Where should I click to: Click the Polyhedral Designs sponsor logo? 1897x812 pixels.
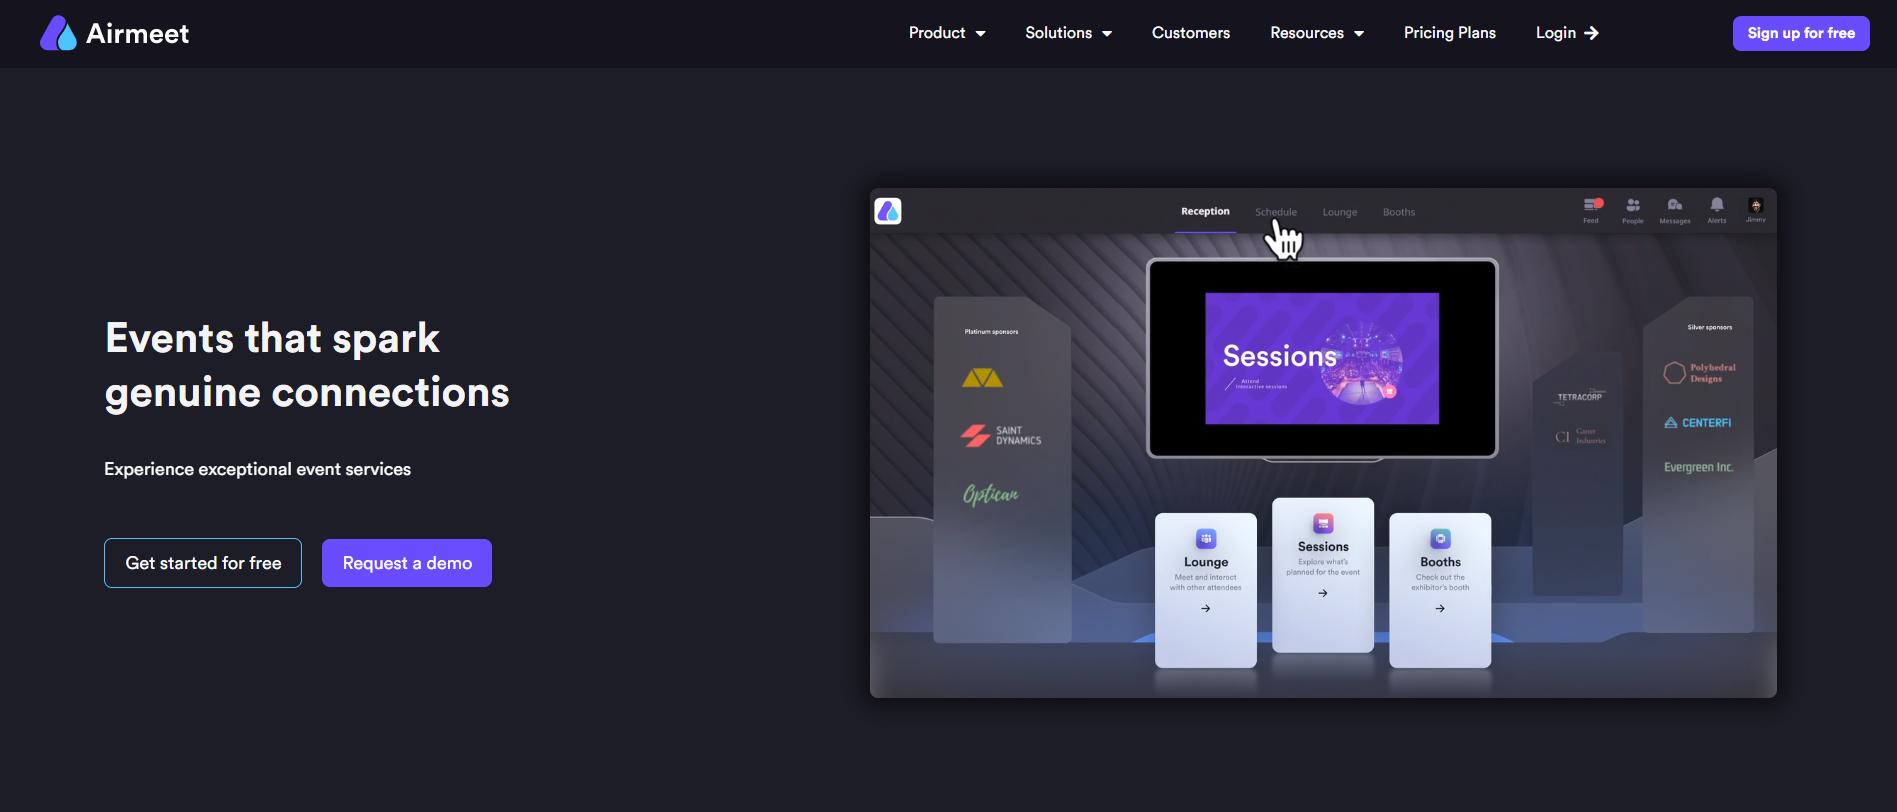(x=1699, y=373)
